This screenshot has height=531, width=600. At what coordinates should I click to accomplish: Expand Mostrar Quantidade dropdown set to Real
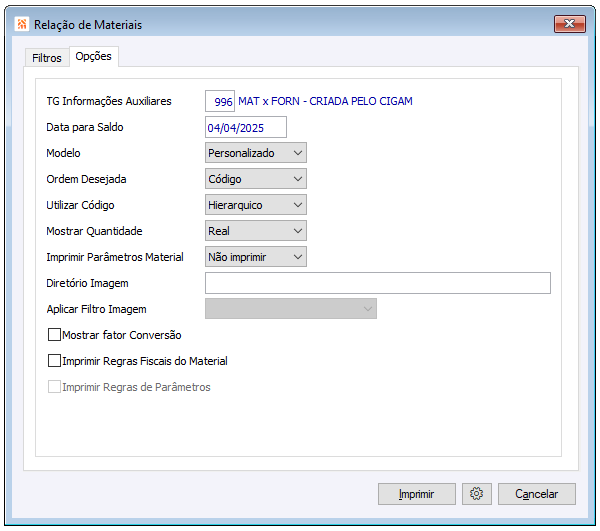tap(256, 231)
